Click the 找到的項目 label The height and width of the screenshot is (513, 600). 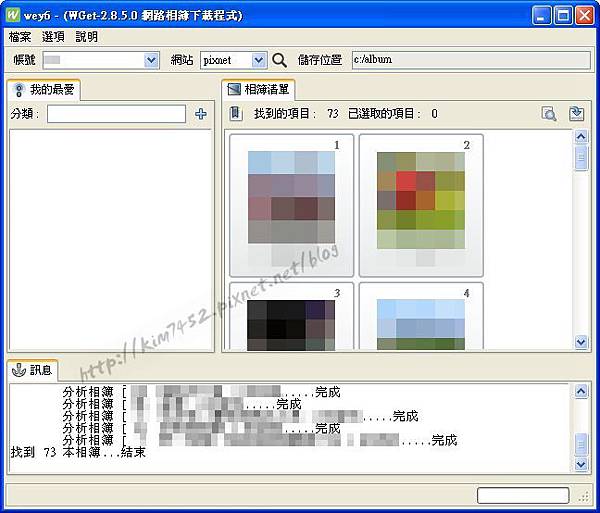[x=285, y=114]
